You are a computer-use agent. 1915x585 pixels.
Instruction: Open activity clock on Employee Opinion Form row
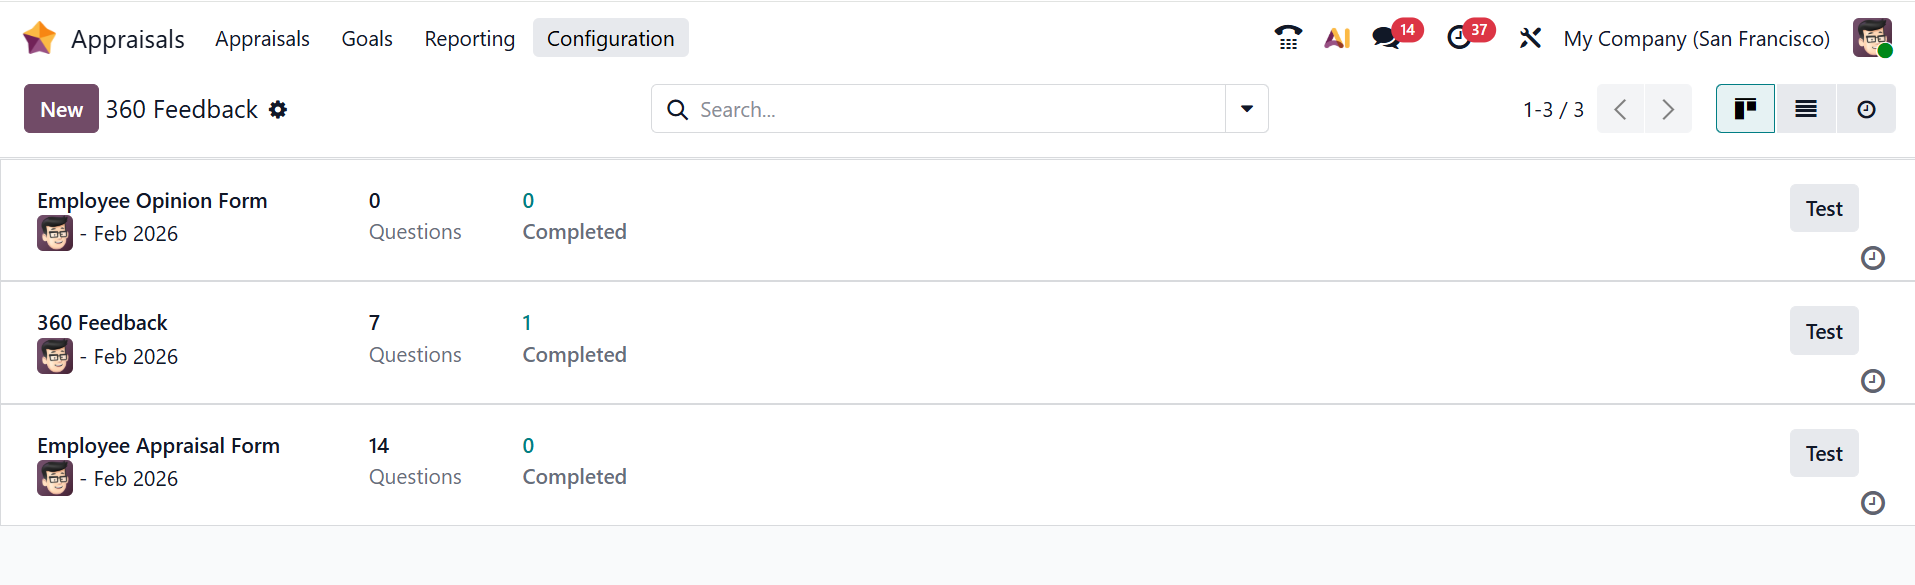pos(1872,258)
